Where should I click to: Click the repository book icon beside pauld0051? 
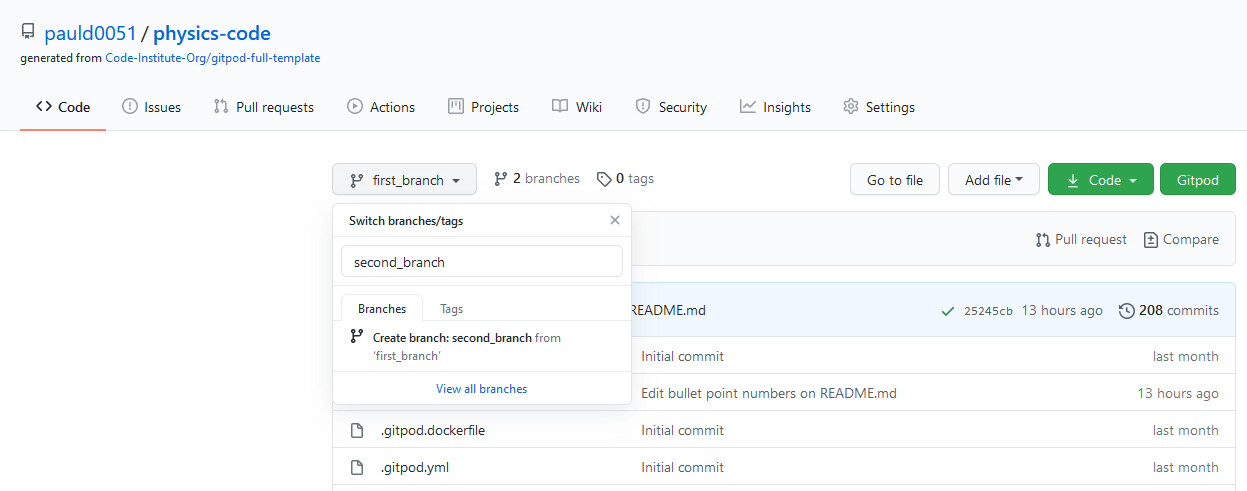click(28, 33)
